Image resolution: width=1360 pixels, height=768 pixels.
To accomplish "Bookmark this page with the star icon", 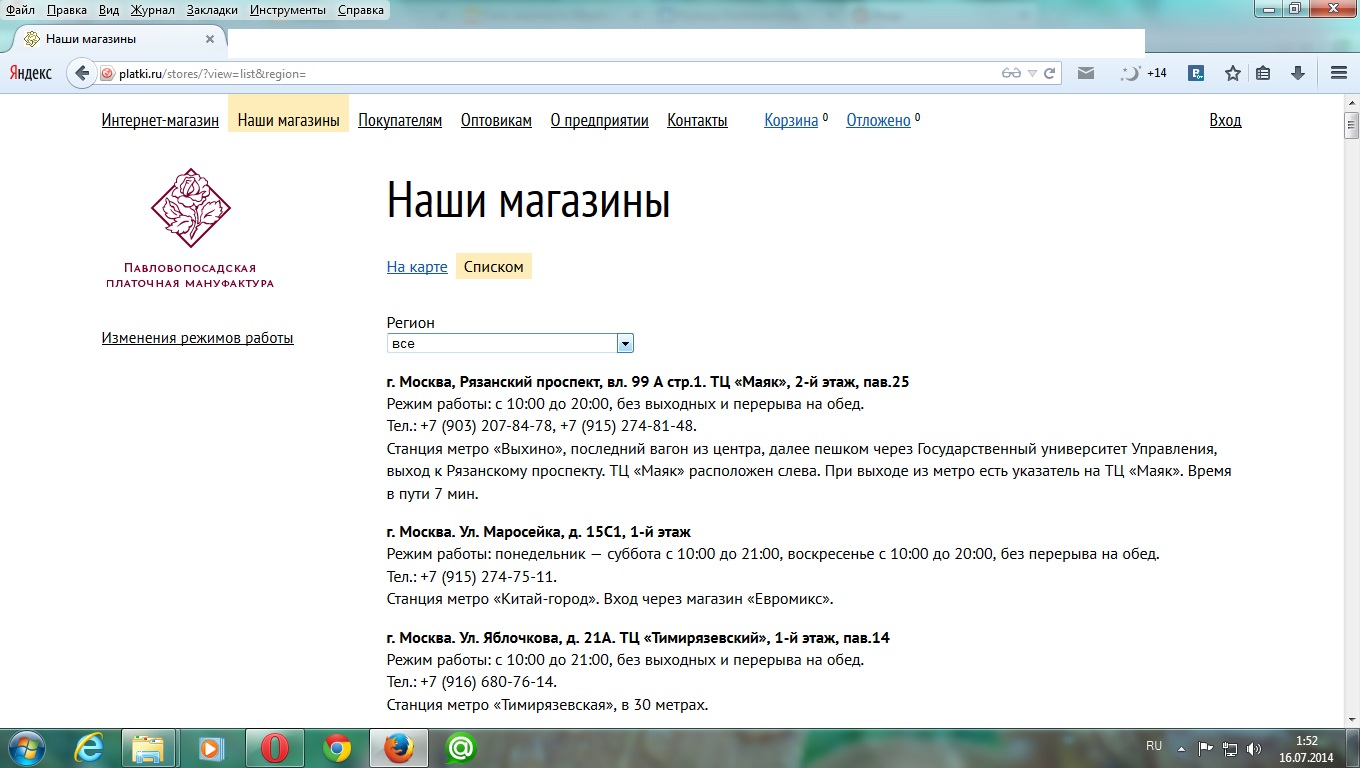I will point(1232,73).
